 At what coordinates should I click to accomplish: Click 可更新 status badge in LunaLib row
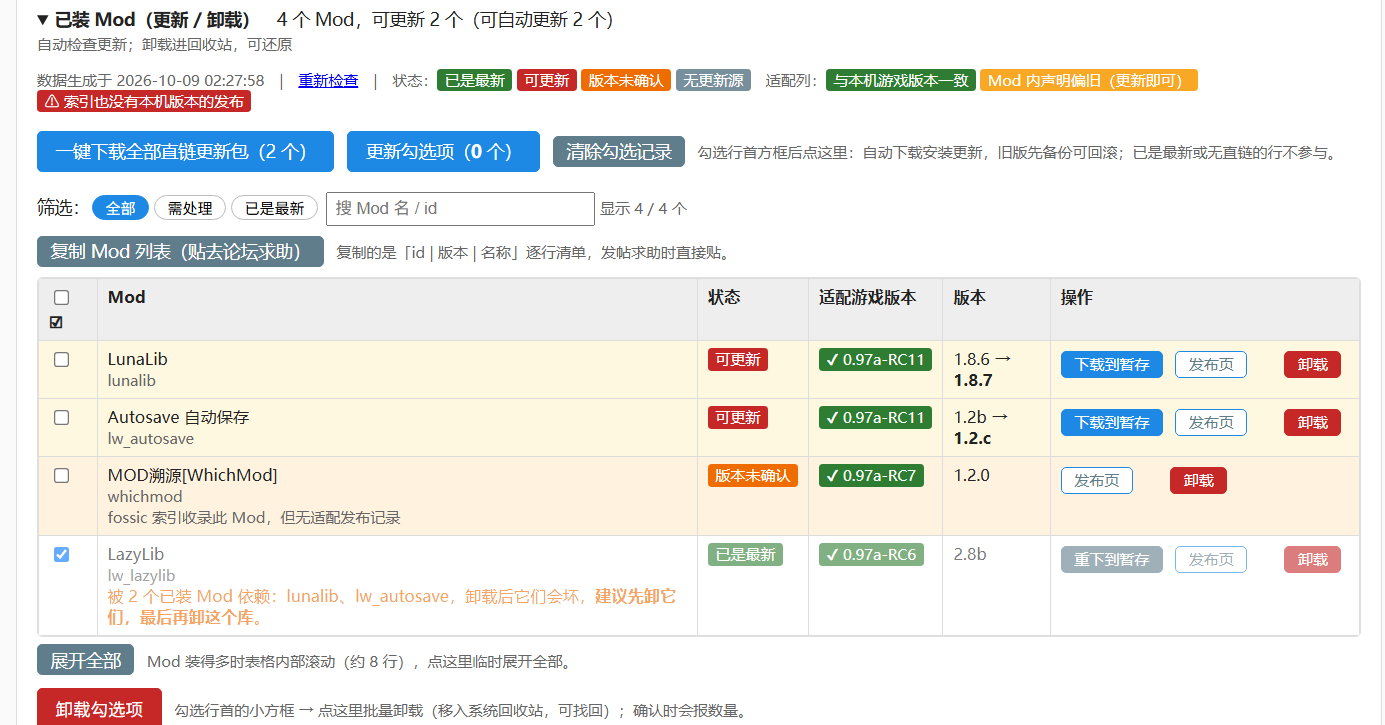(x=738, y=360)
